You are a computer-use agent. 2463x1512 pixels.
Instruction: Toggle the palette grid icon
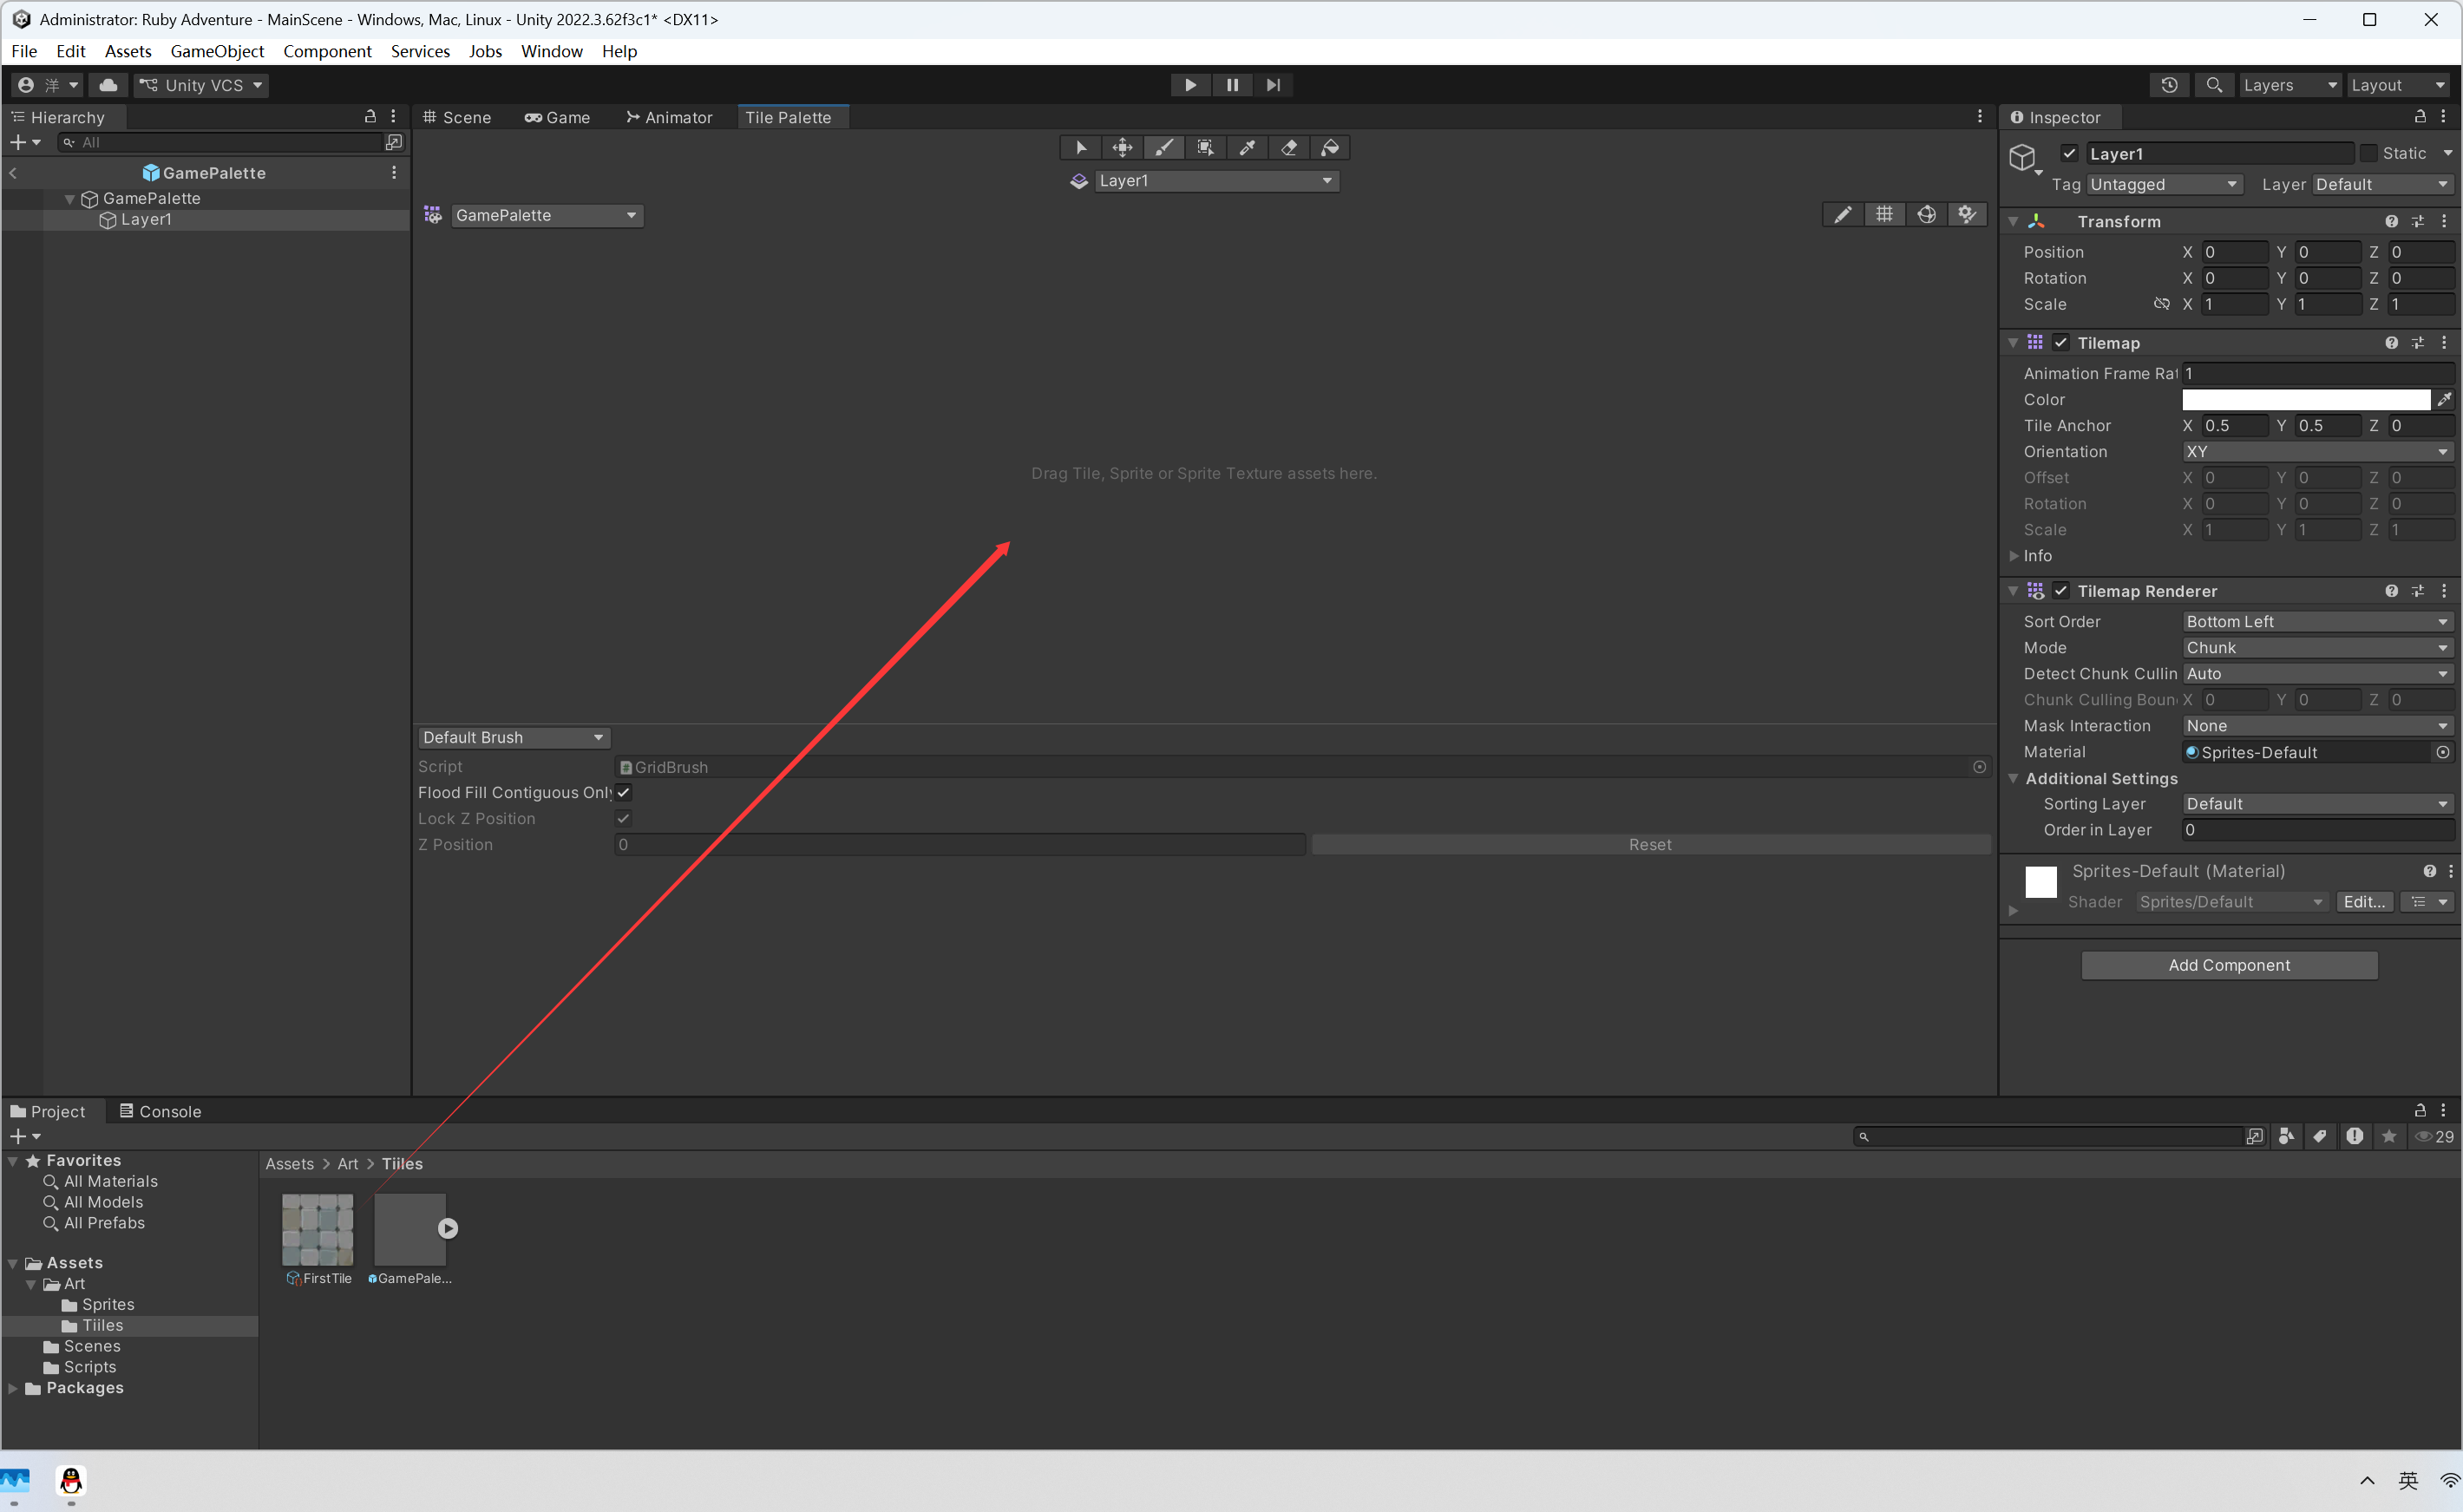tap(1884, 215)
